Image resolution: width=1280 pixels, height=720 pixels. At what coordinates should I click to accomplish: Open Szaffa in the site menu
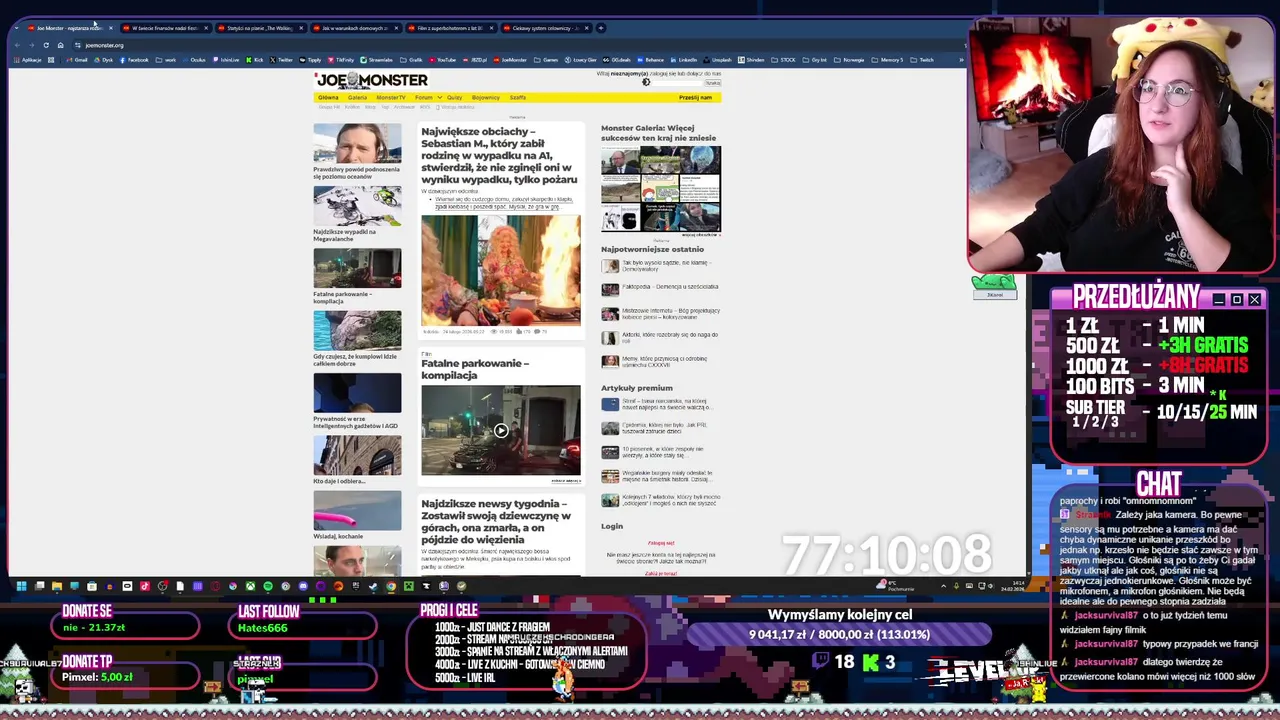point(518,97)
